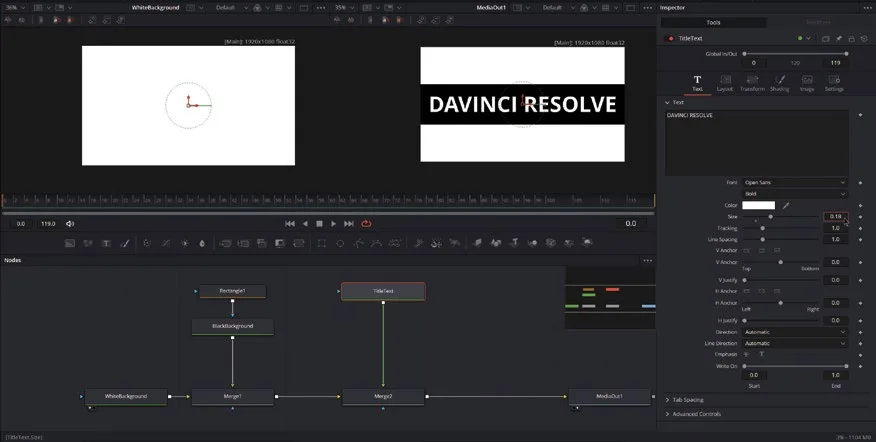
Task: Add a Matte Control node from the toolbar
Action: click(x=280, y=243)
